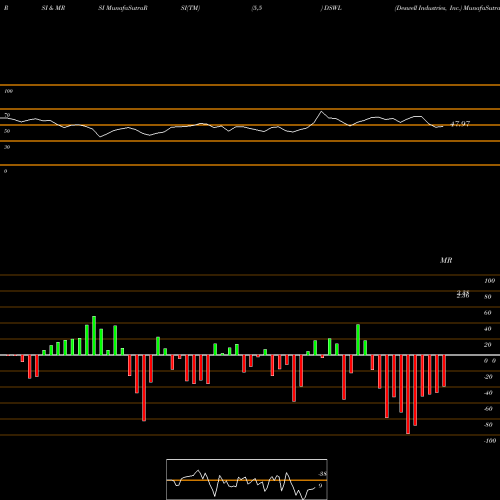Click the 0 label on RSI axis
This screenshot has height=500, width=500.
(5, 171)
